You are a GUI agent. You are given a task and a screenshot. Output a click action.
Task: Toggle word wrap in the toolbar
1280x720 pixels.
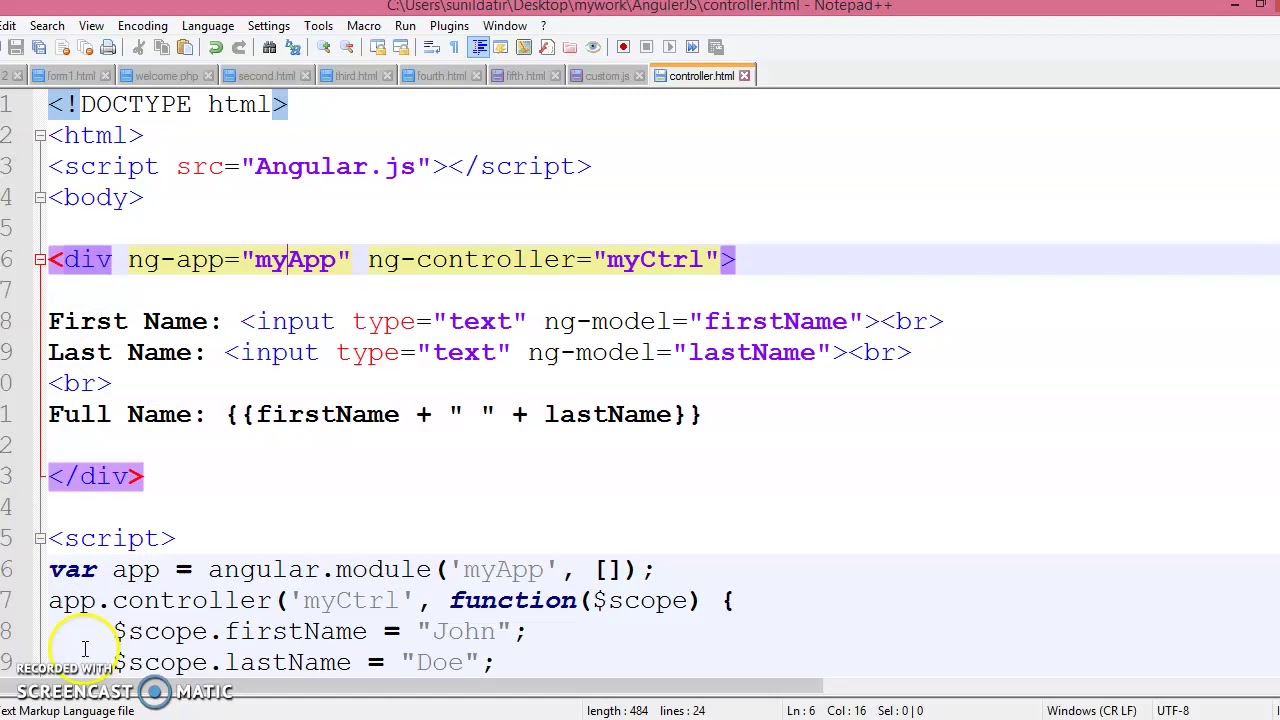(x=431, y=47)
